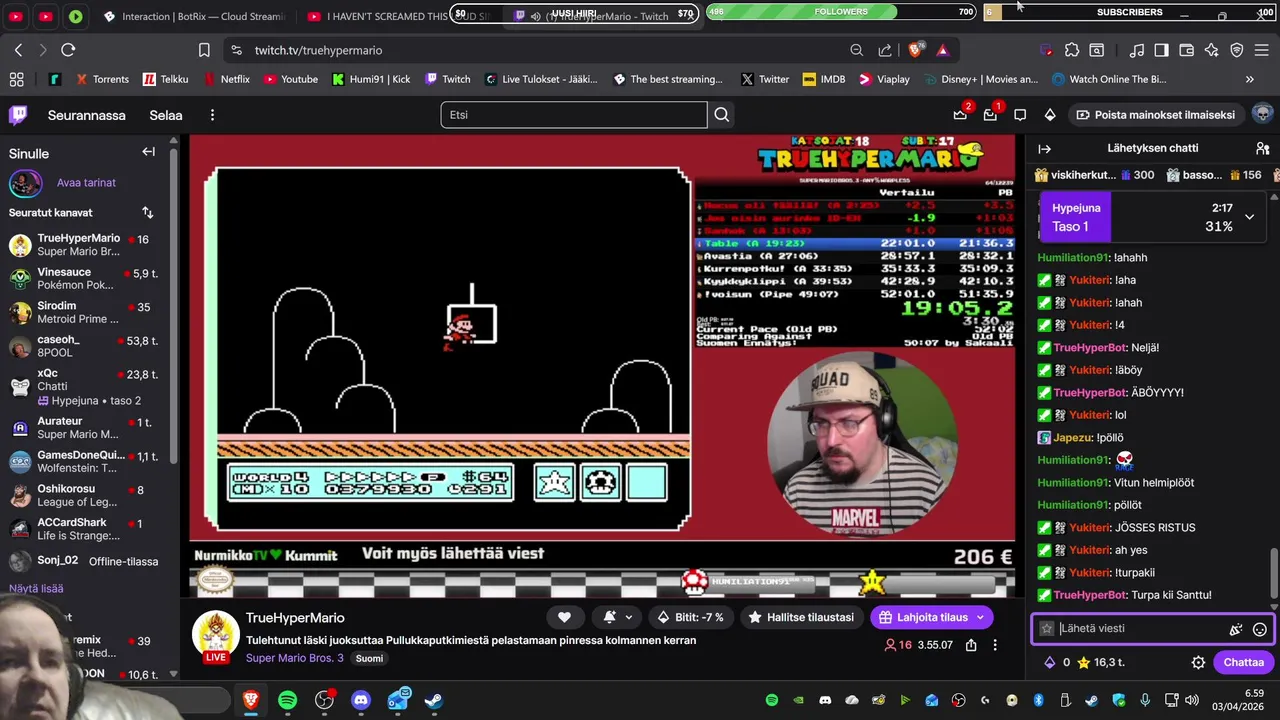Open the Get Bits diamond icon
Screen dimensions: 1280x720
tap(1050, 115)
